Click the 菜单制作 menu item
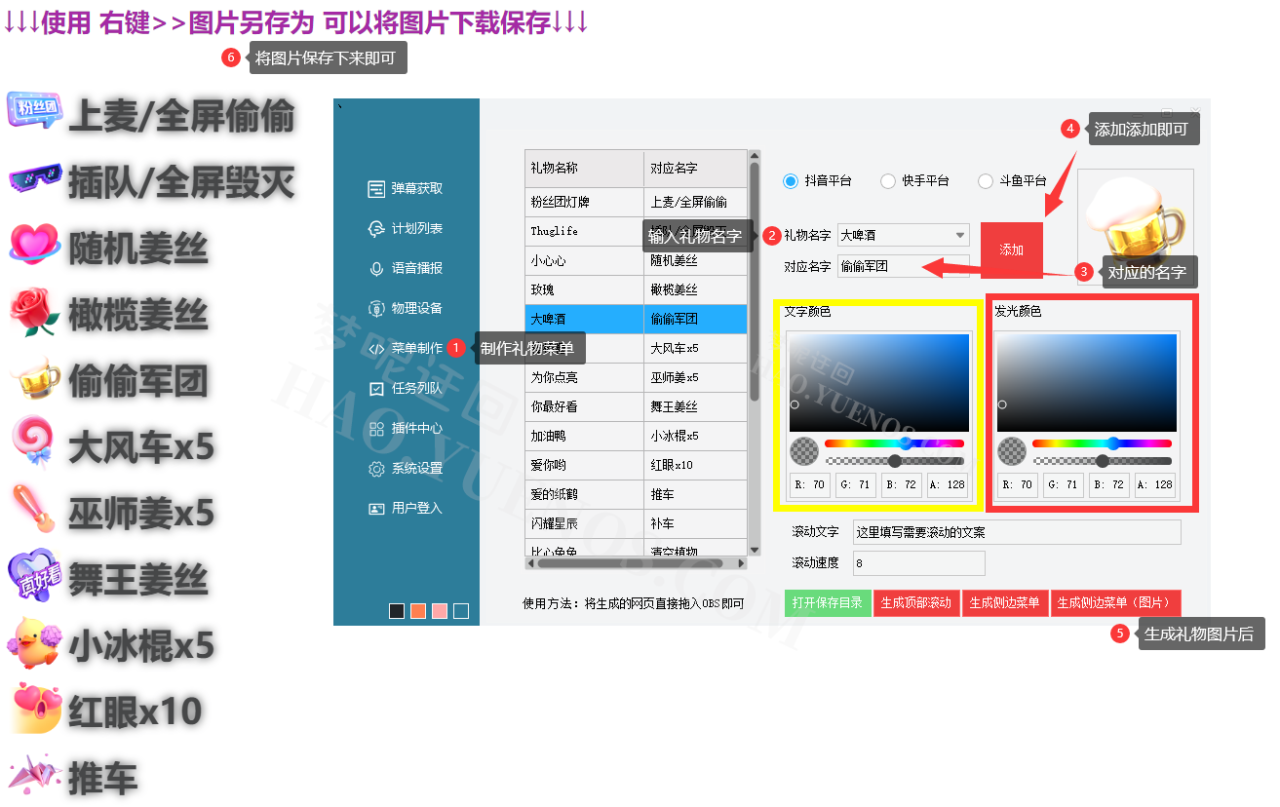 (416, 348)
